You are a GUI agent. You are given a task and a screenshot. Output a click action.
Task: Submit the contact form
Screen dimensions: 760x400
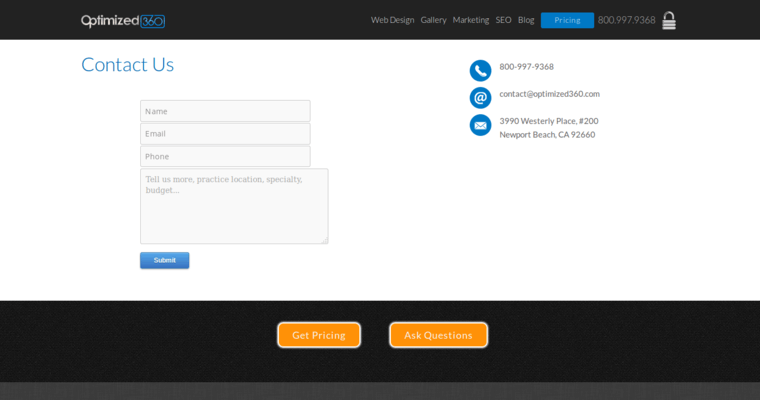pos(164,260)
